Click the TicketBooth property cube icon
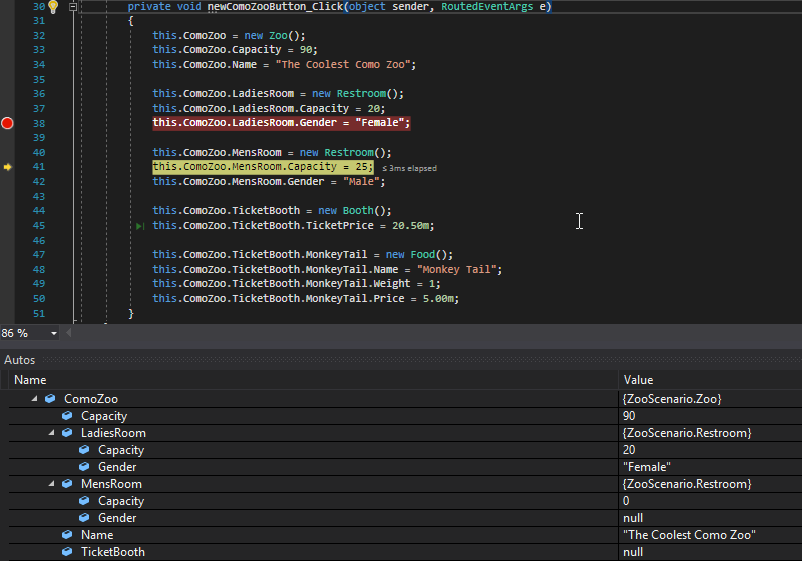Image resolution: width=802 pixels, height=561 pixels. click(x=67, y=552)
